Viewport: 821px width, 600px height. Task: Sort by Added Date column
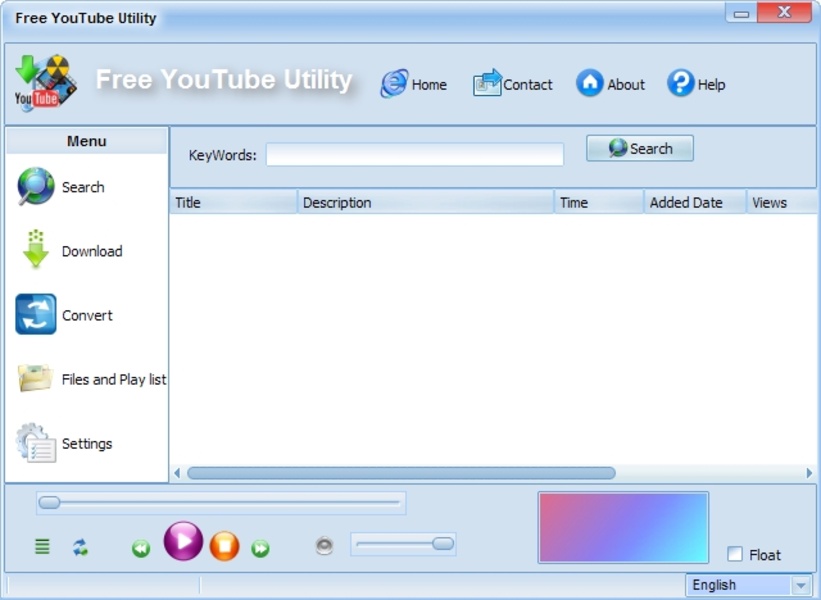click(x=695, y=202)
